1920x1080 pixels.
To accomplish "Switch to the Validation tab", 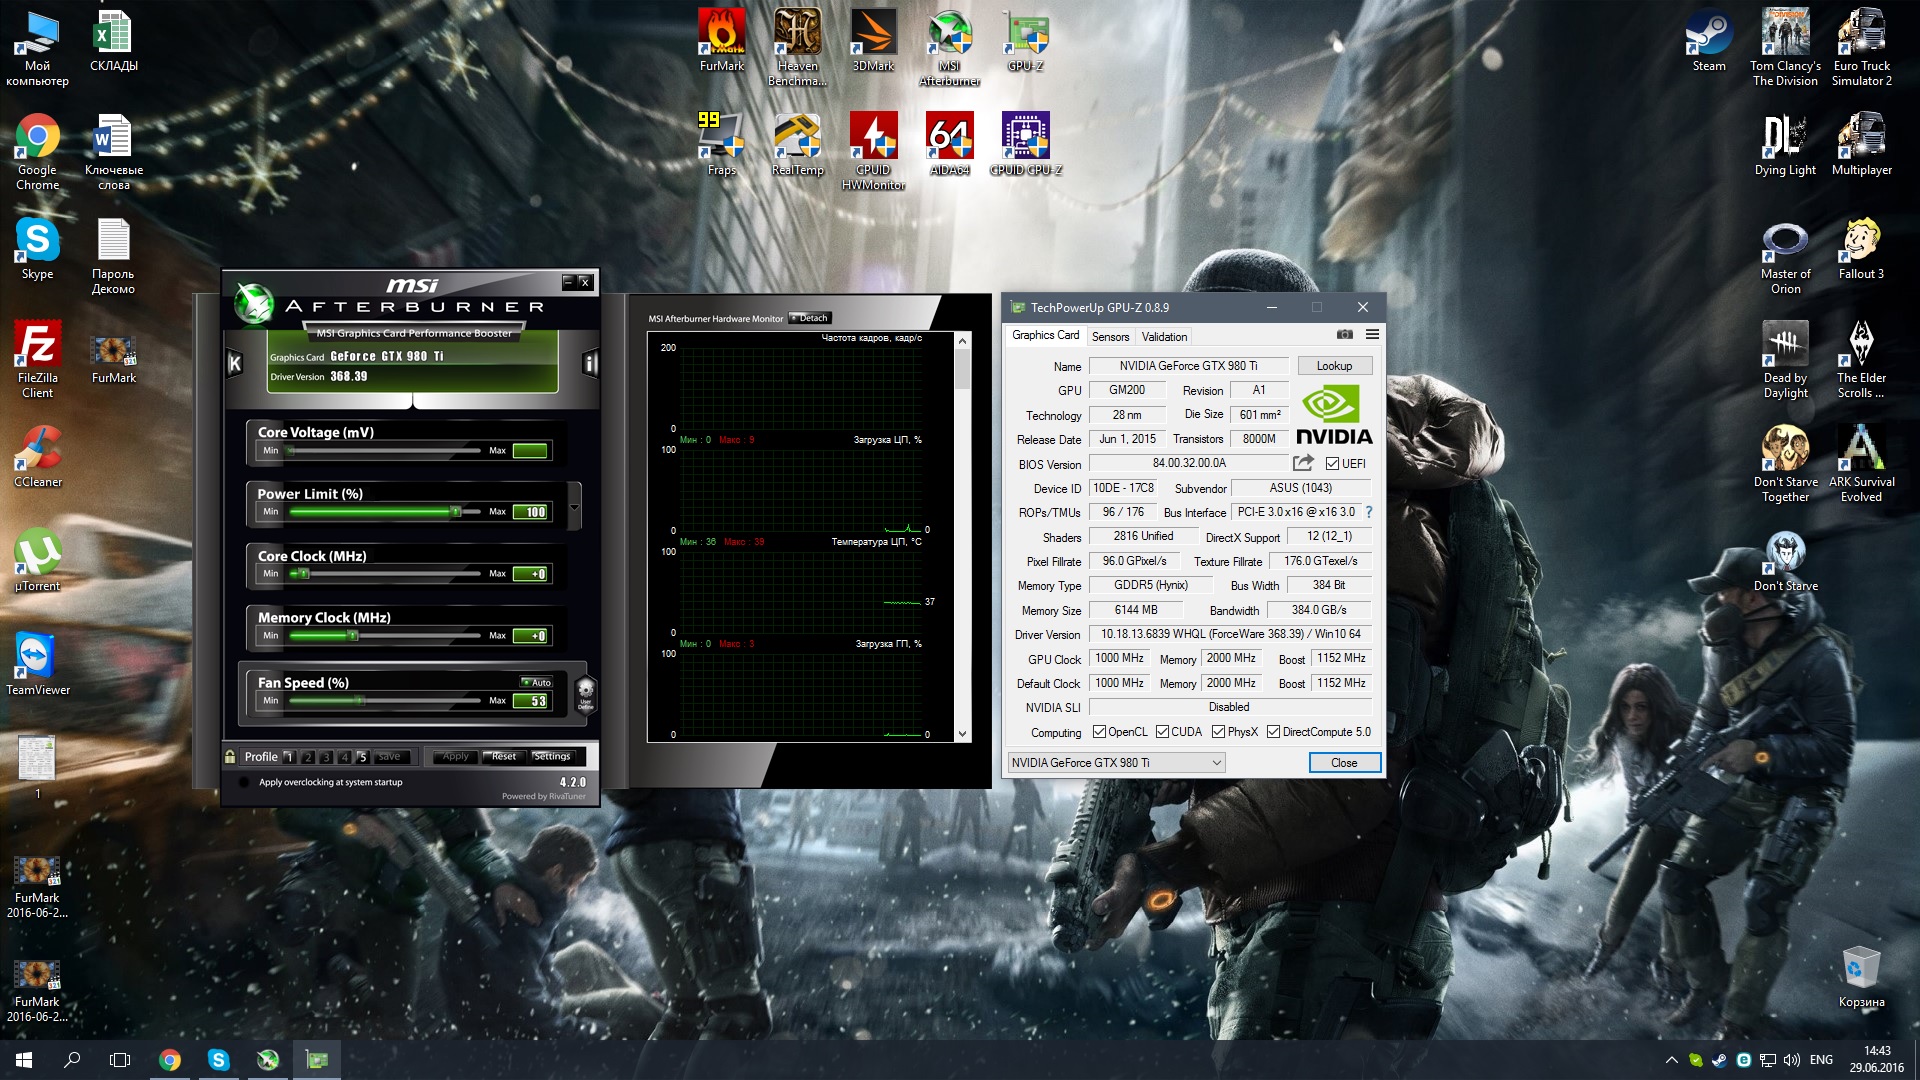I will [1164, 337].
